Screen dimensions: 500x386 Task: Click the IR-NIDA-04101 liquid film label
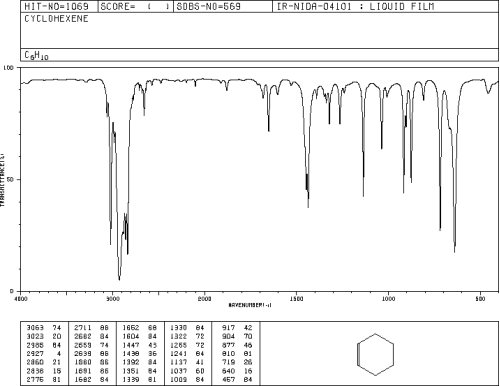(x=355, y=6)
